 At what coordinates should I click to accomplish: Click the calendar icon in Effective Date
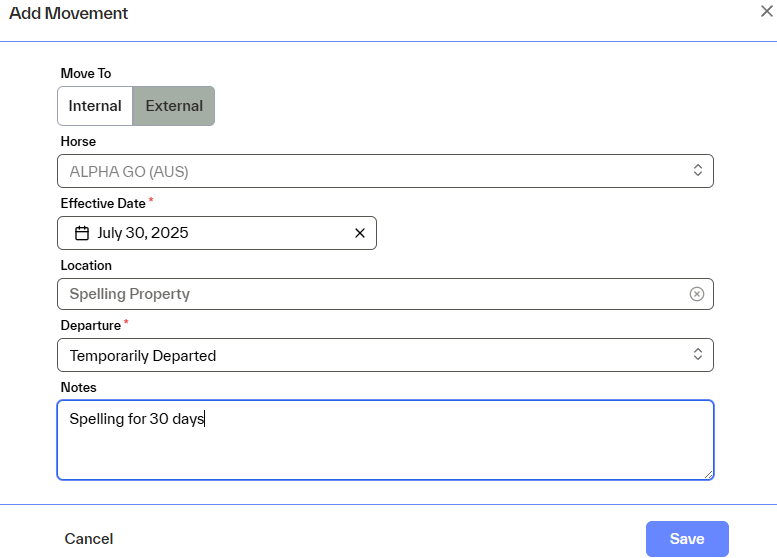pos(82,233)
